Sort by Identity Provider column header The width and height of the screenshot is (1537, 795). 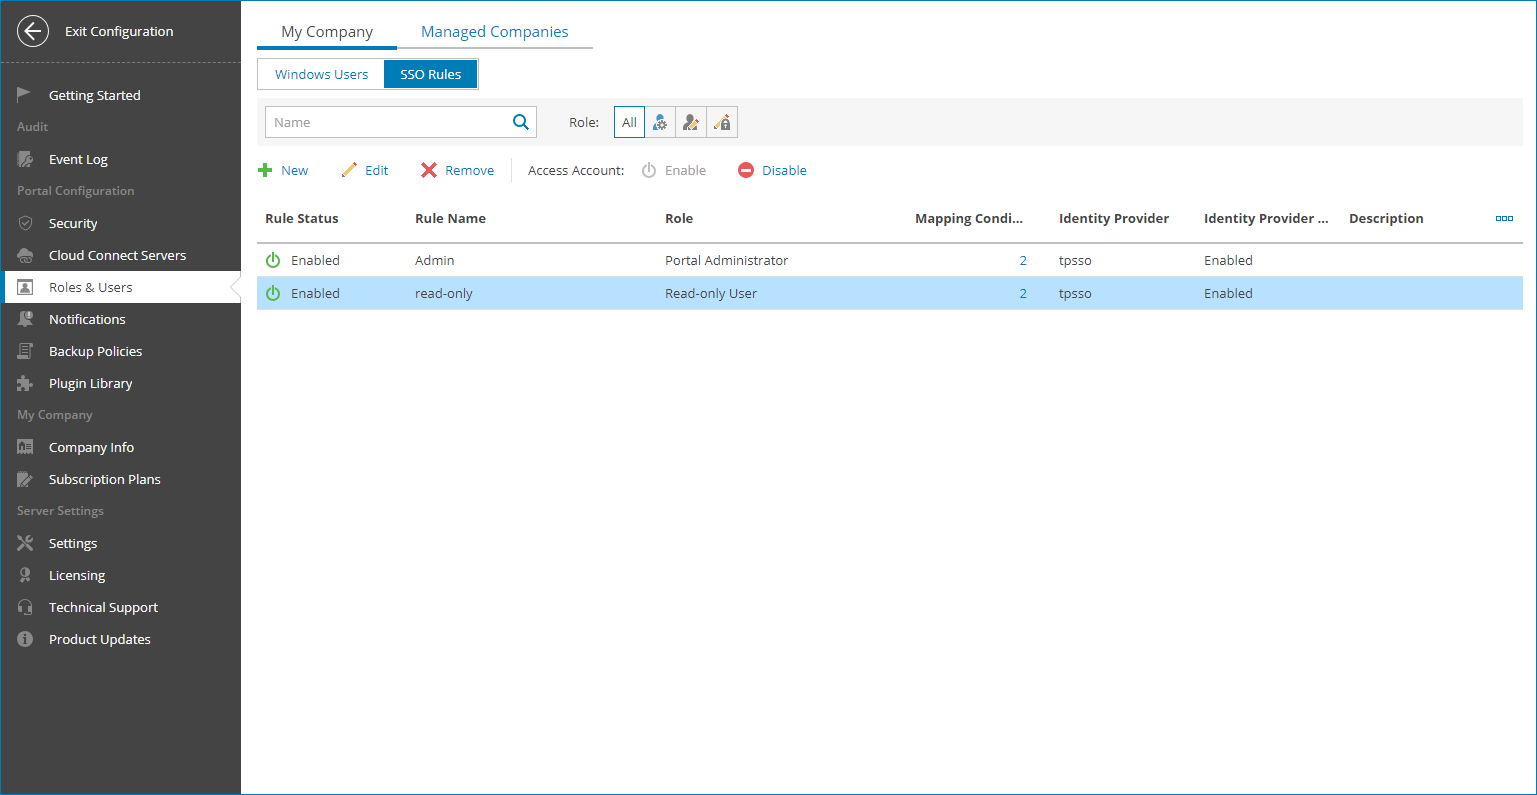click(x=1114, y=218)
